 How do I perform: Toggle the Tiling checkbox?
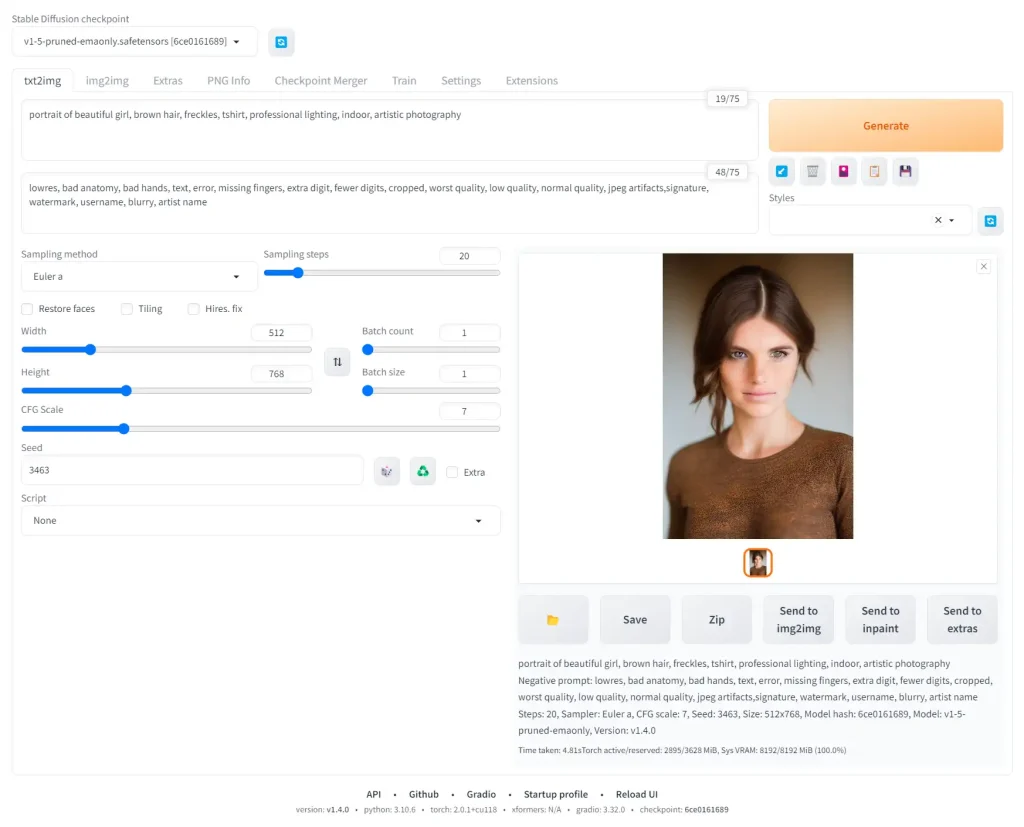[x=127, y=309]
